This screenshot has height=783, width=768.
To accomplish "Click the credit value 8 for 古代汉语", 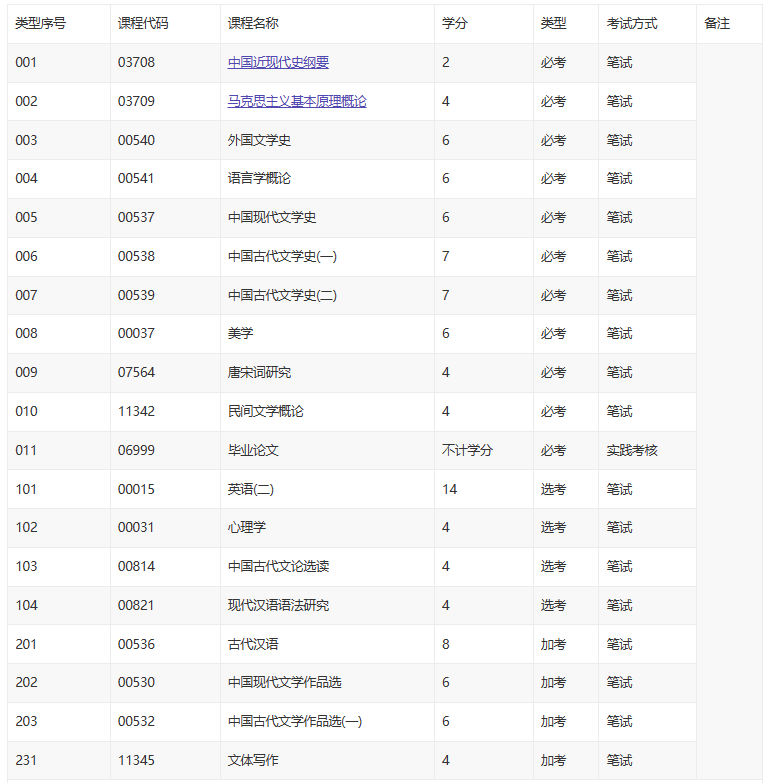I will coord(445,644).
